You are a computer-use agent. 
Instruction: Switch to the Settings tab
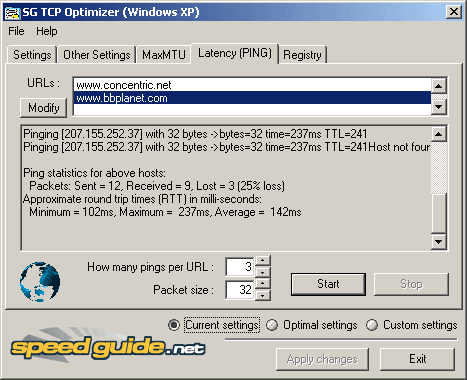click(32, 55)
